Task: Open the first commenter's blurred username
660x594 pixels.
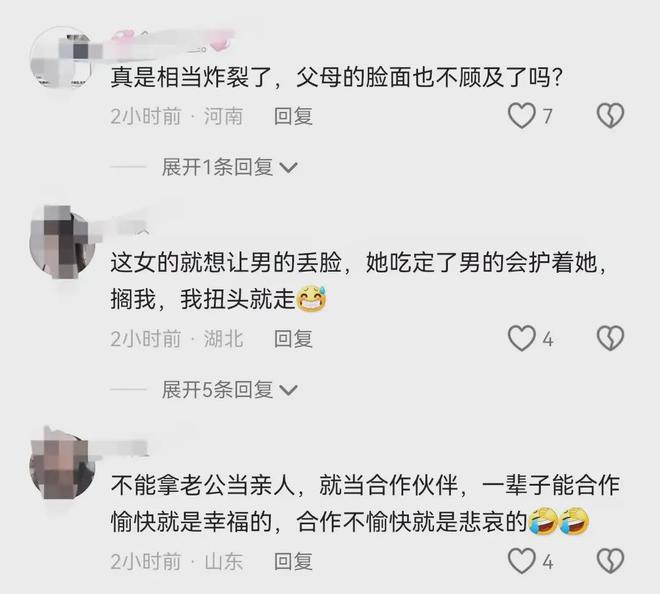Action: (x=170, y=43)
